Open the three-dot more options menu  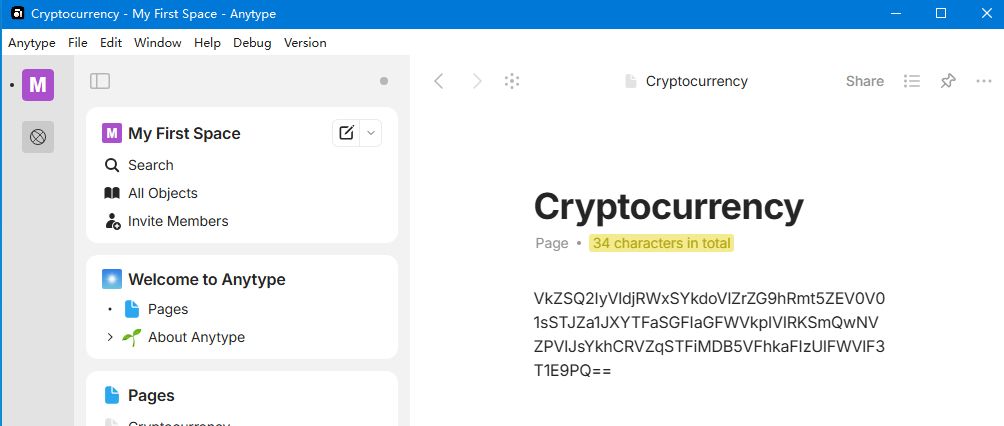pyautogui.click(x=984, y=81)
